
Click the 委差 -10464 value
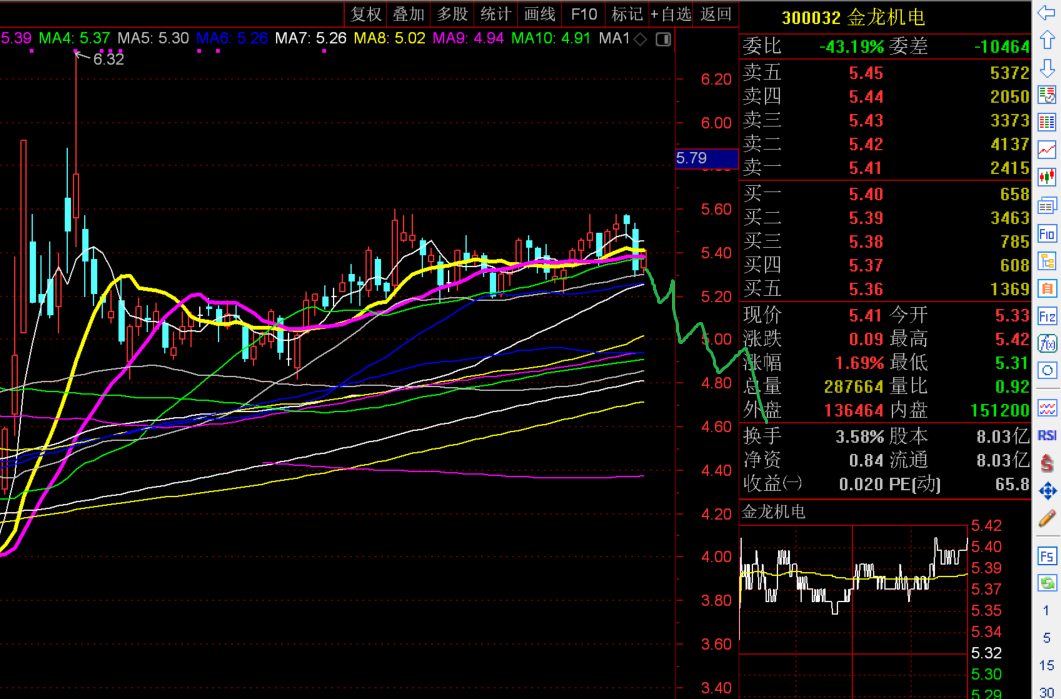pos(1001,47)
